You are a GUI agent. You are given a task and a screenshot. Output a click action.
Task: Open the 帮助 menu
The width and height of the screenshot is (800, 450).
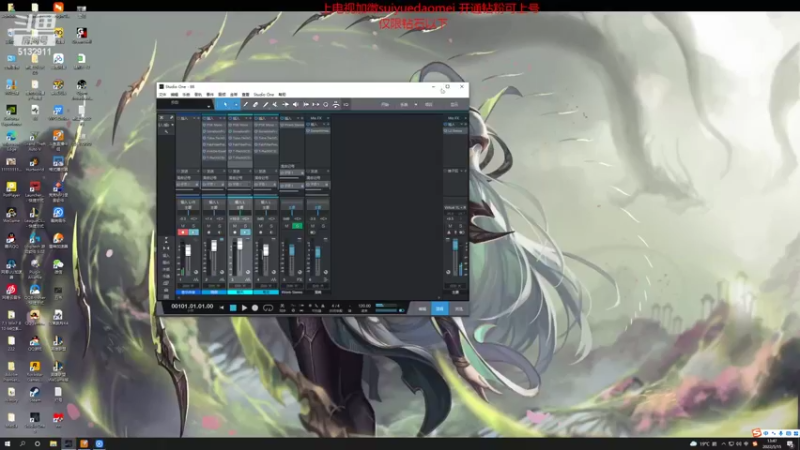(283, 94)
